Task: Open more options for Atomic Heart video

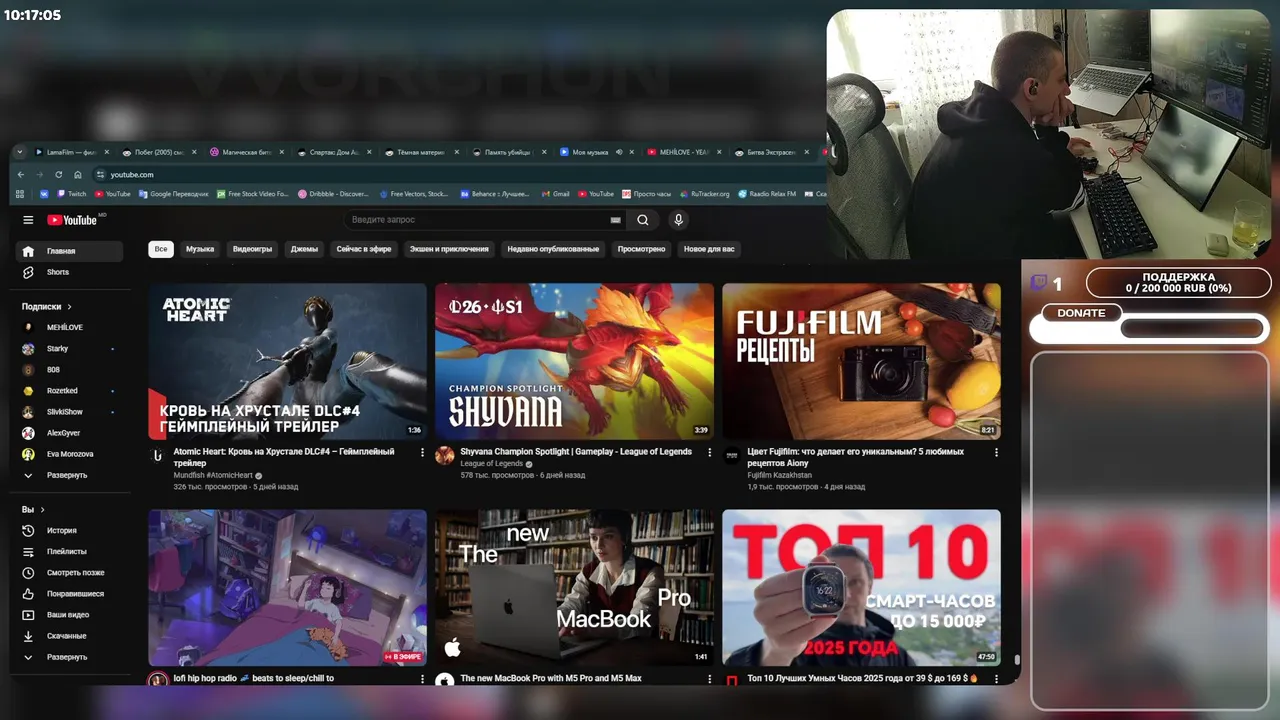Action: (x=422, y=453)
